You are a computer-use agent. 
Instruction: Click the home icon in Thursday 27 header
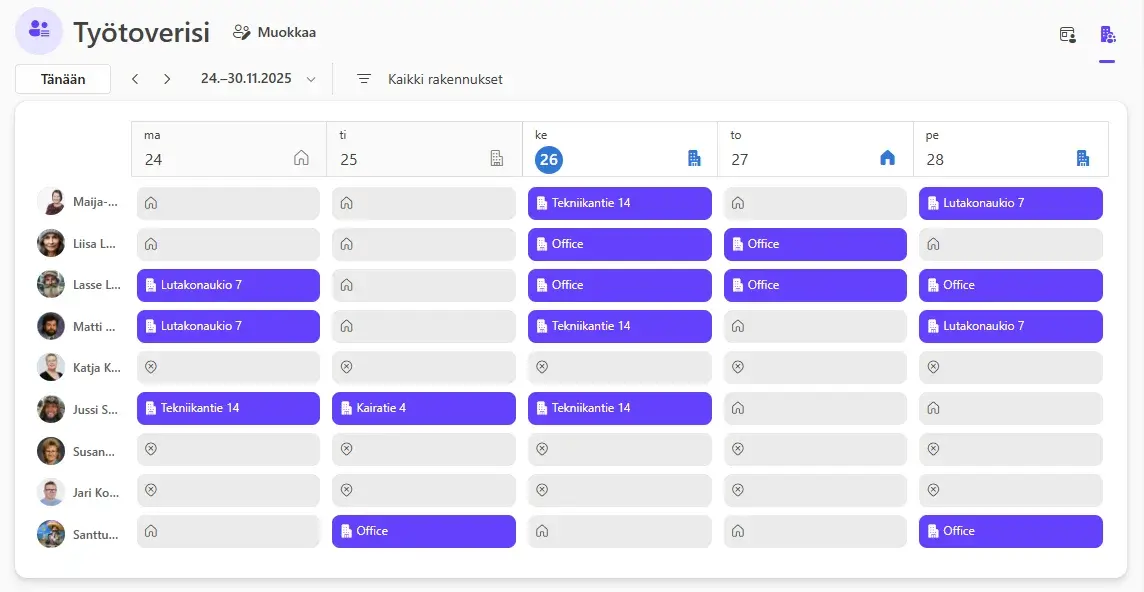[887, 158]
